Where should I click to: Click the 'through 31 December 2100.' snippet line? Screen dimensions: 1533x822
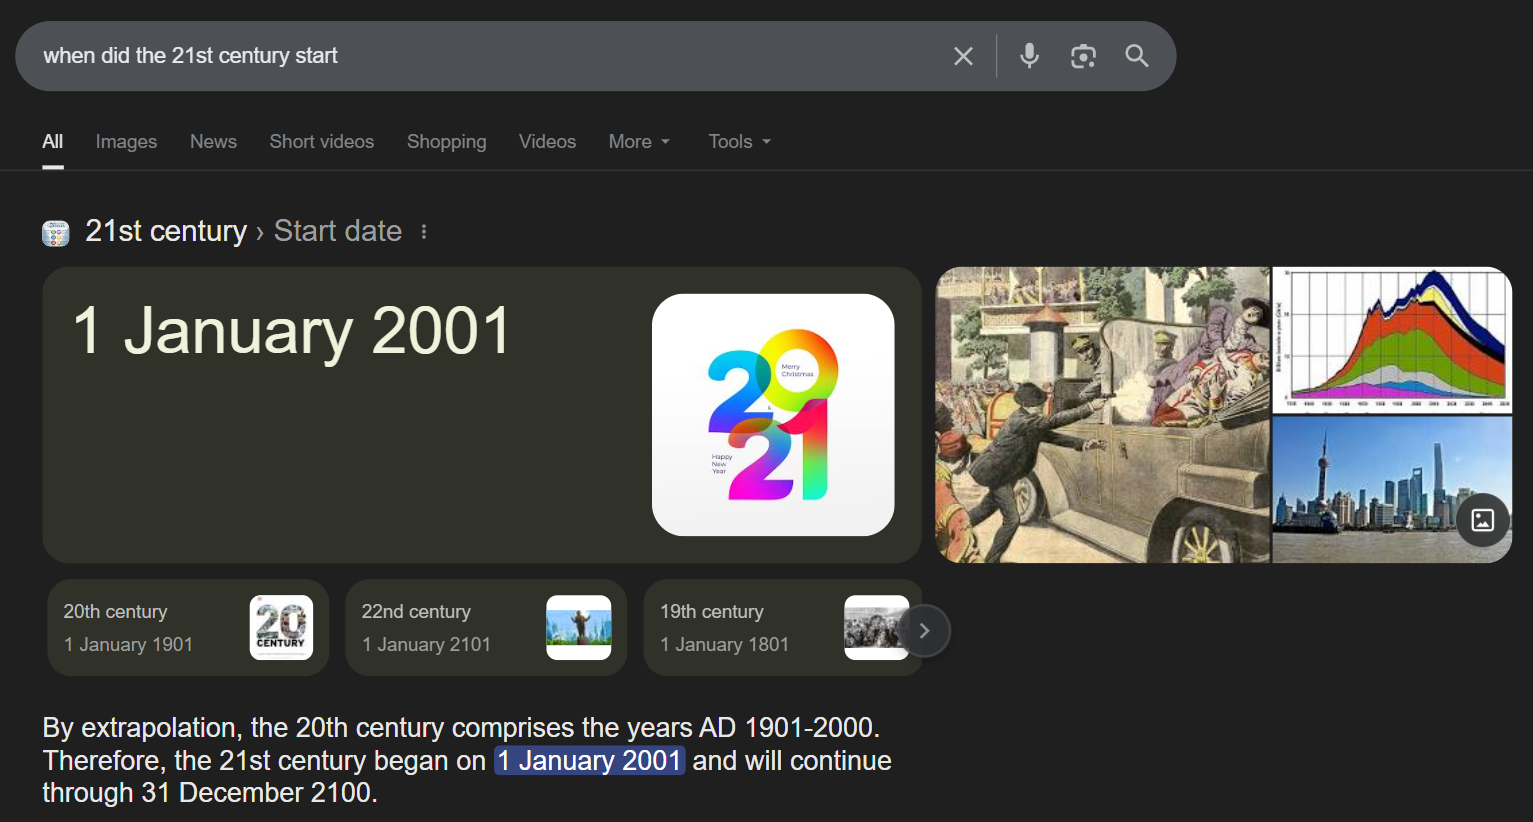pos(210,793)
